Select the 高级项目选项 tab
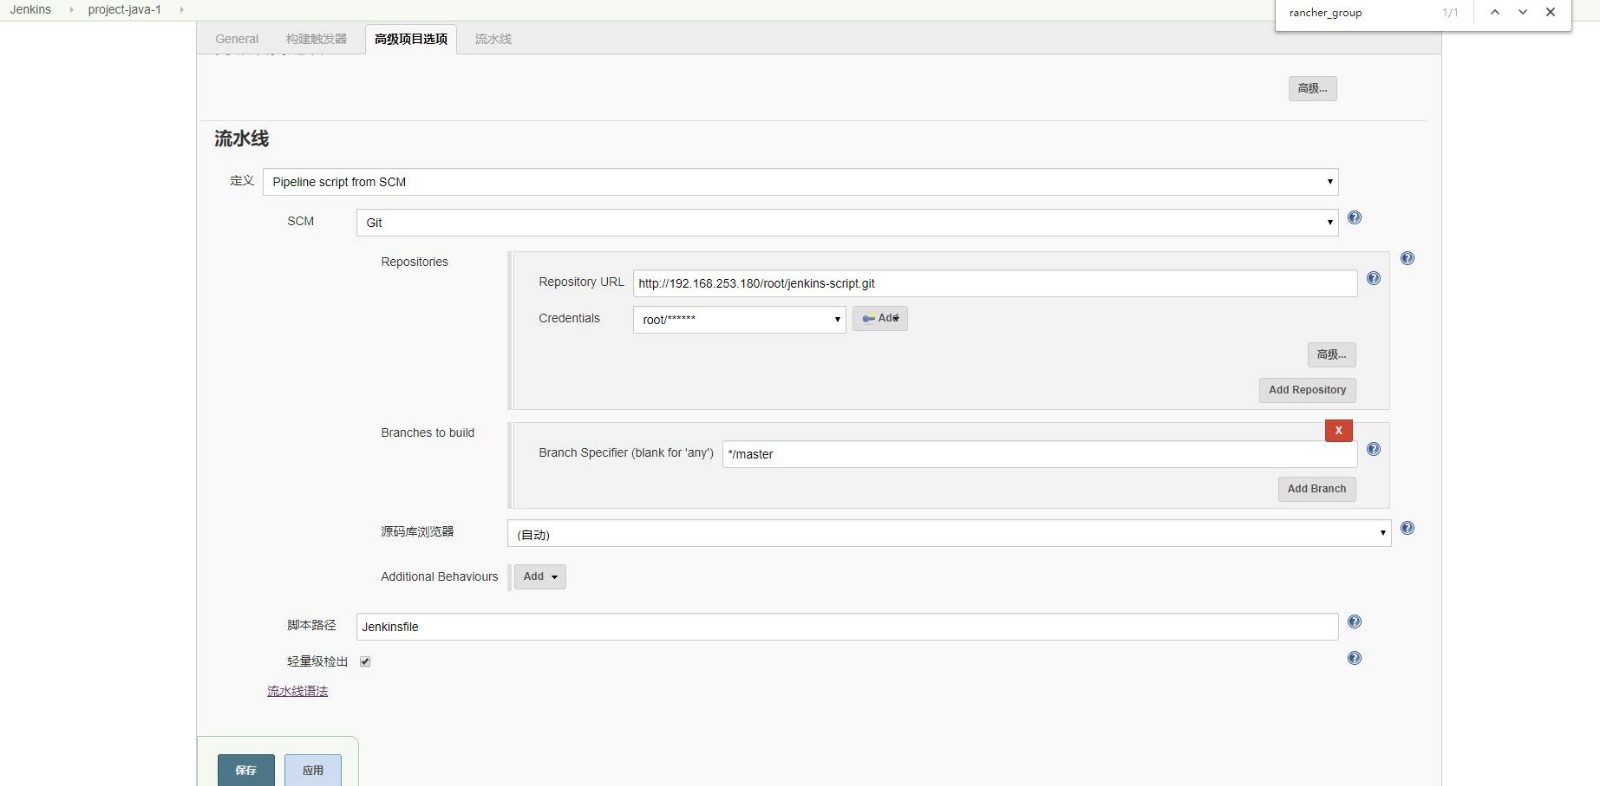The width and height of the screenshot is (1600, 786). 411,39
